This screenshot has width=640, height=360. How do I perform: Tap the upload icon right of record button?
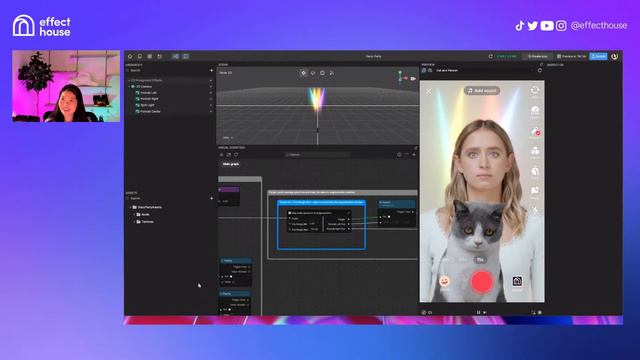[517, 281]
